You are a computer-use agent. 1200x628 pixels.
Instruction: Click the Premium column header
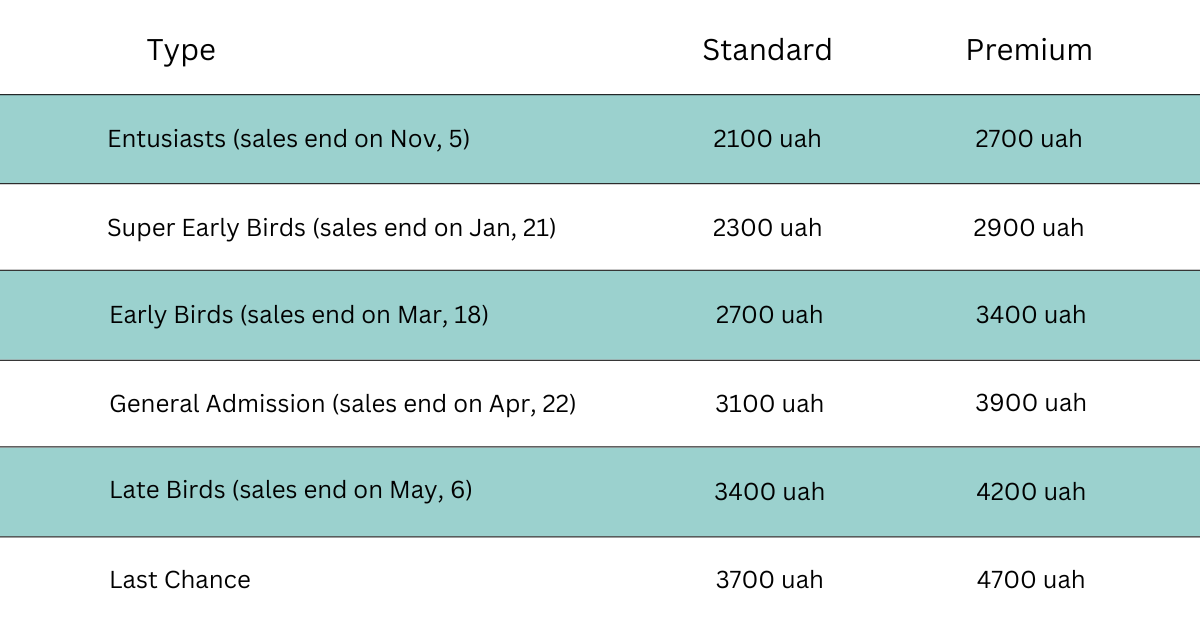pyautogui.click(x=1029, y=50)
